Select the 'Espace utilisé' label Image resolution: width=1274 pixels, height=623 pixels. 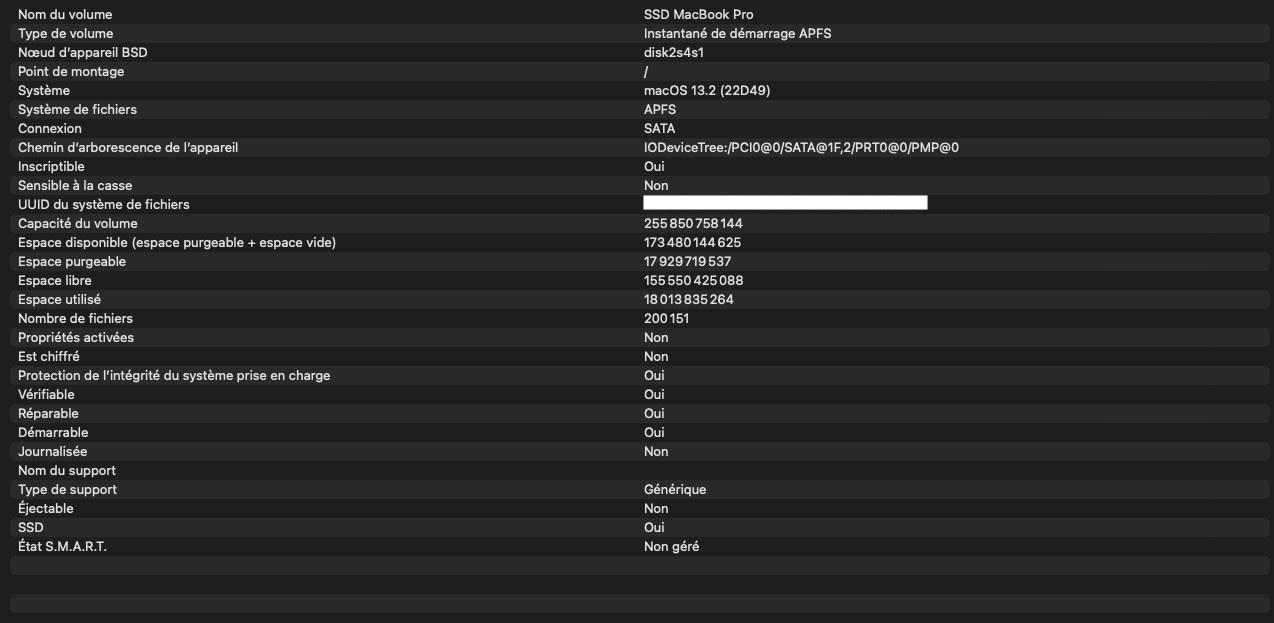[x=59, y=300]
